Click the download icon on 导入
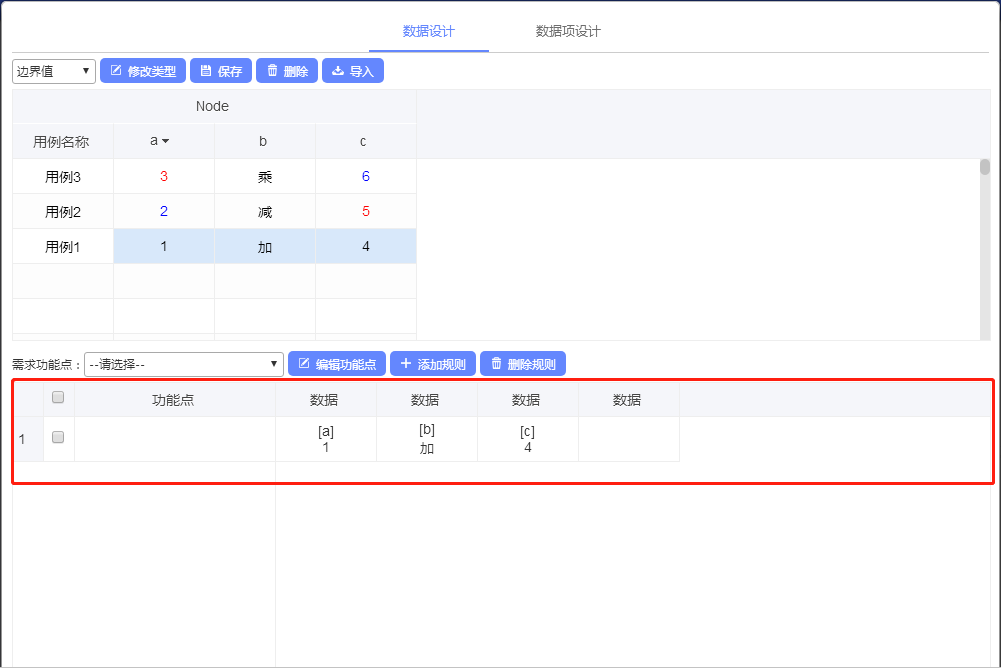1001x668 pixels. [338, 71]
